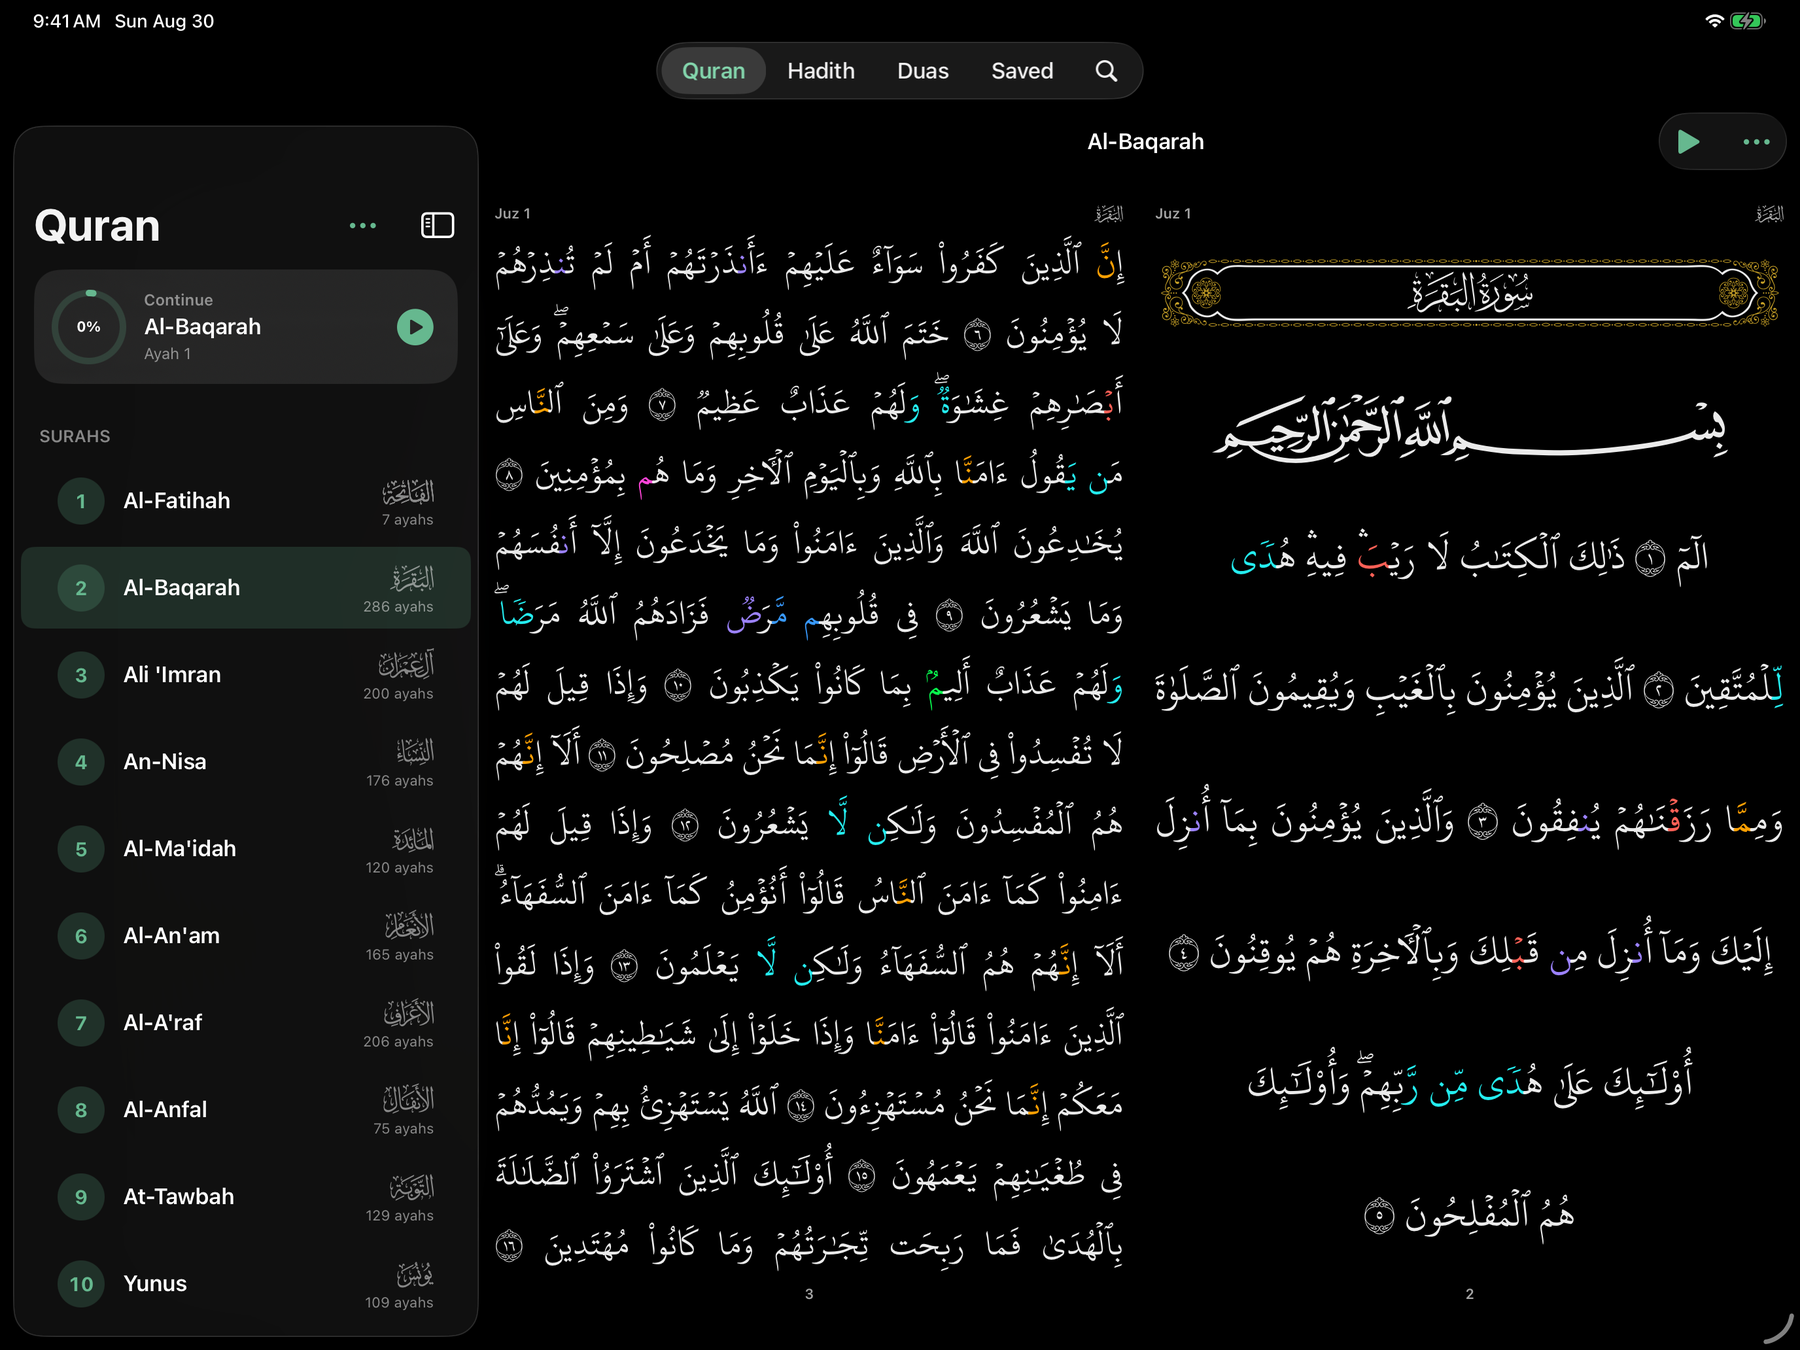Click the Arabic calligraphy for Al-An'am
Screen dimensions: 1800x1350
[x=410, y=926]
